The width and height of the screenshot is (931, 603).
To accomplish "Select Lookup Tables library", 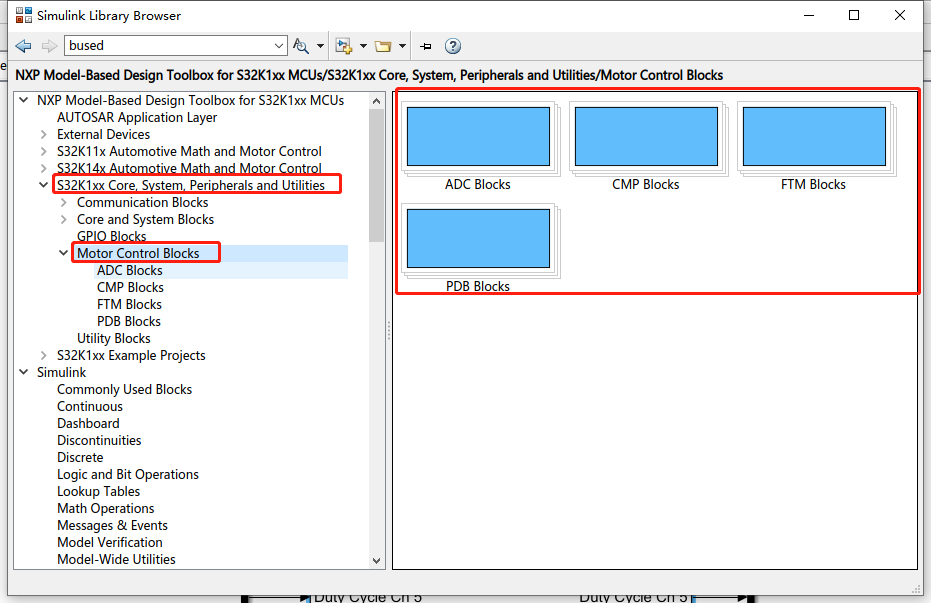I will click(99, 491).
